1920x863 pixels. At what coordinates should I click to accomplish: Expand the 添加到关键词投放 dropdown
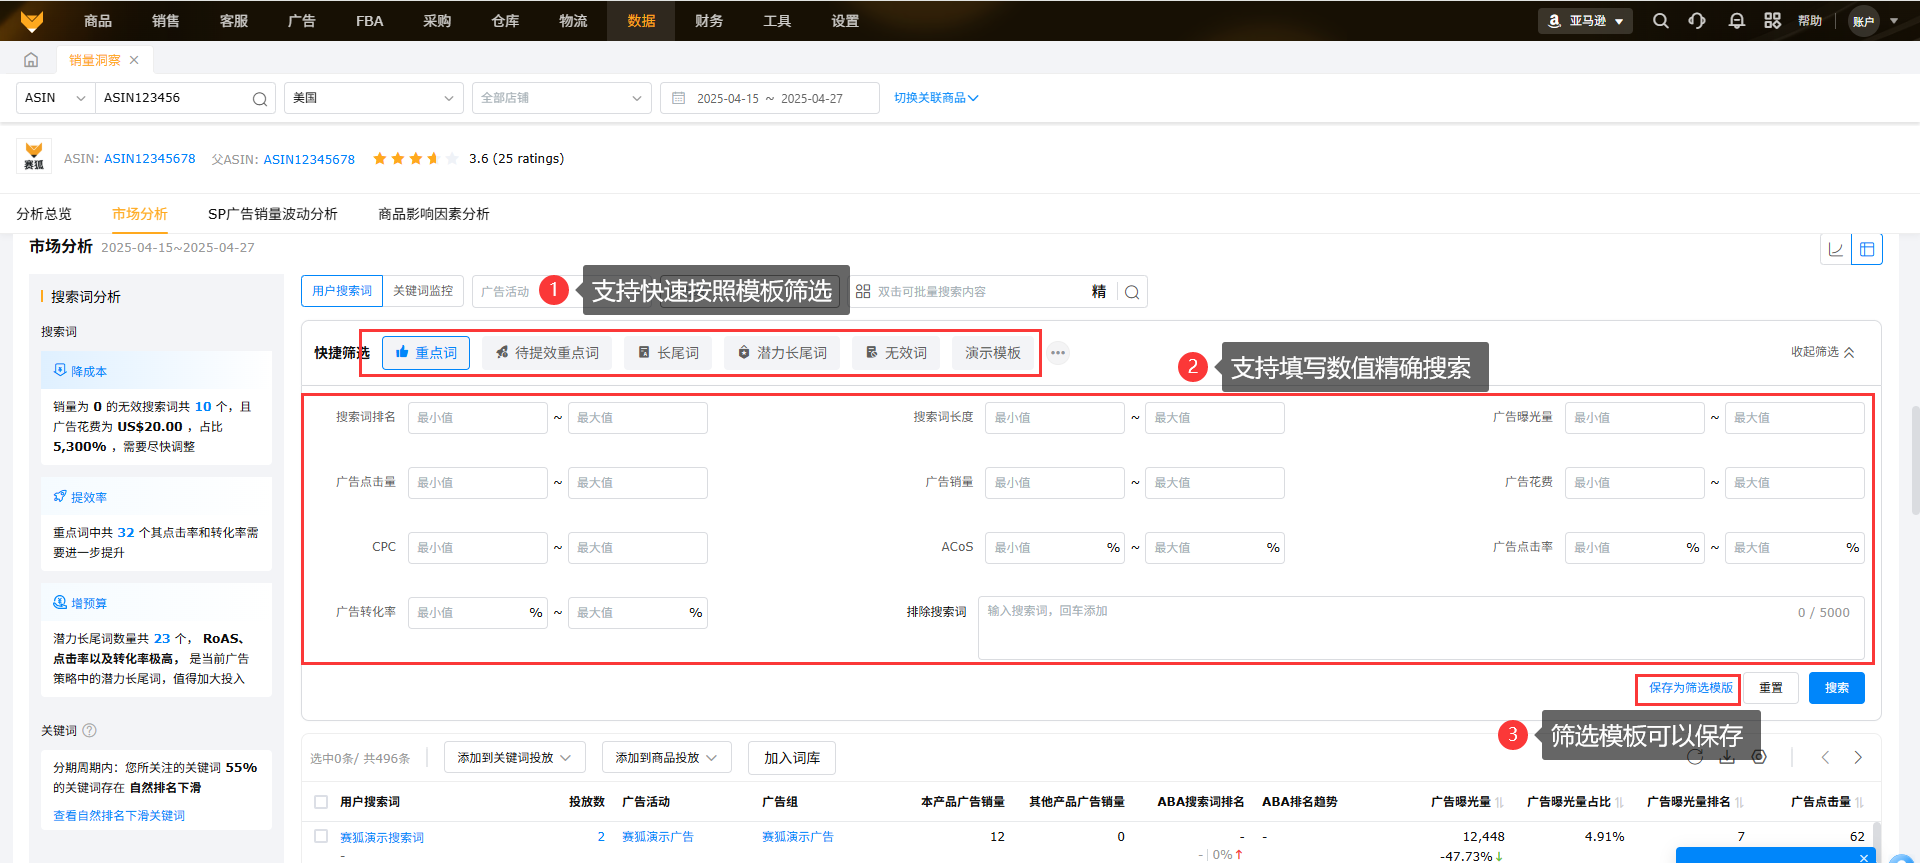click(x=514, y=758)
